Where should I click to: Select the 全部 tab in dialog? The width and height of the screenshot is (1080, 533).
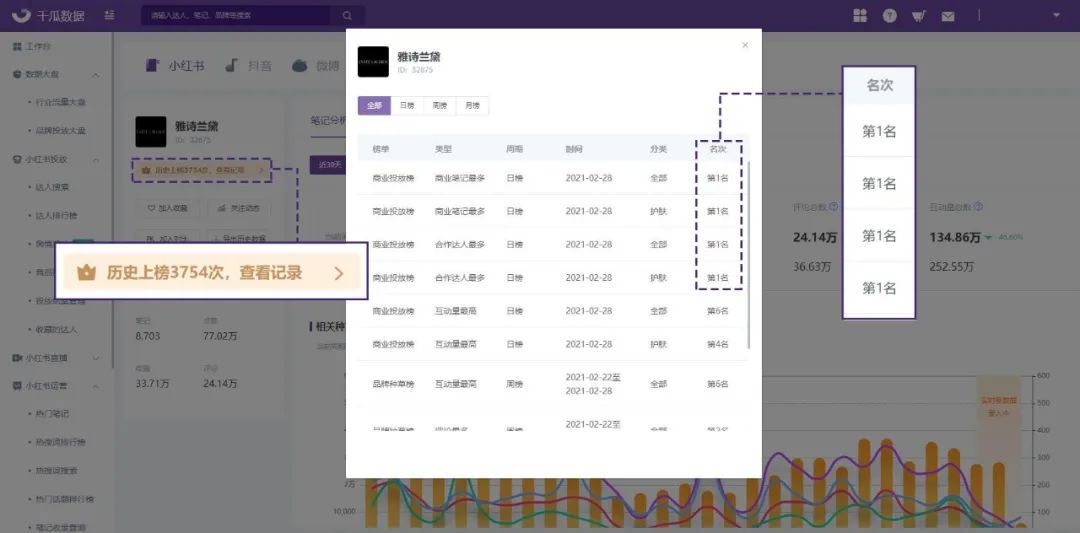pyautogui.click(x=374, y=106)
